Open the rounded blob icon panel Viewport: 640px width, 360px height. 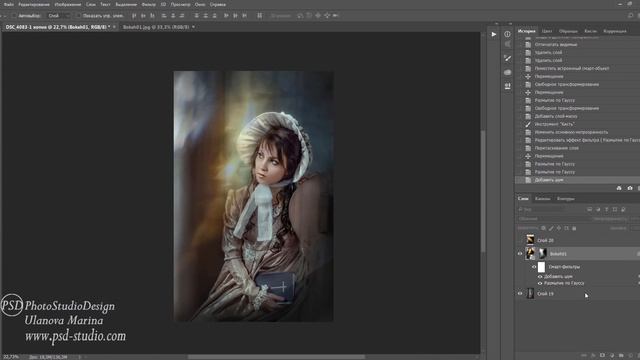pos(507,72)
